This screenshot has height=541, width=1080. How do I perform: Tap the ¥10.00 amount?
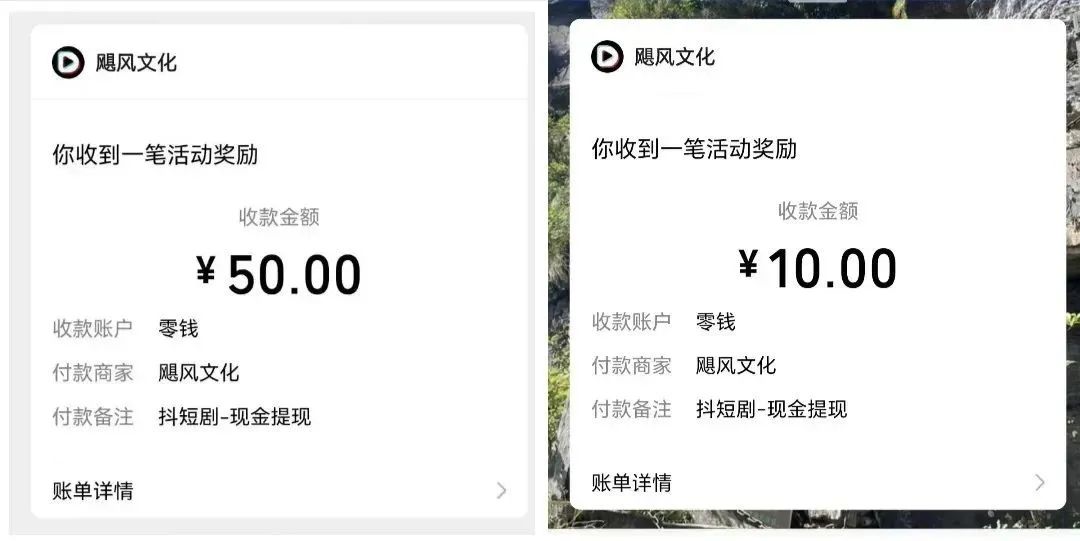click(x=818, y=267)
